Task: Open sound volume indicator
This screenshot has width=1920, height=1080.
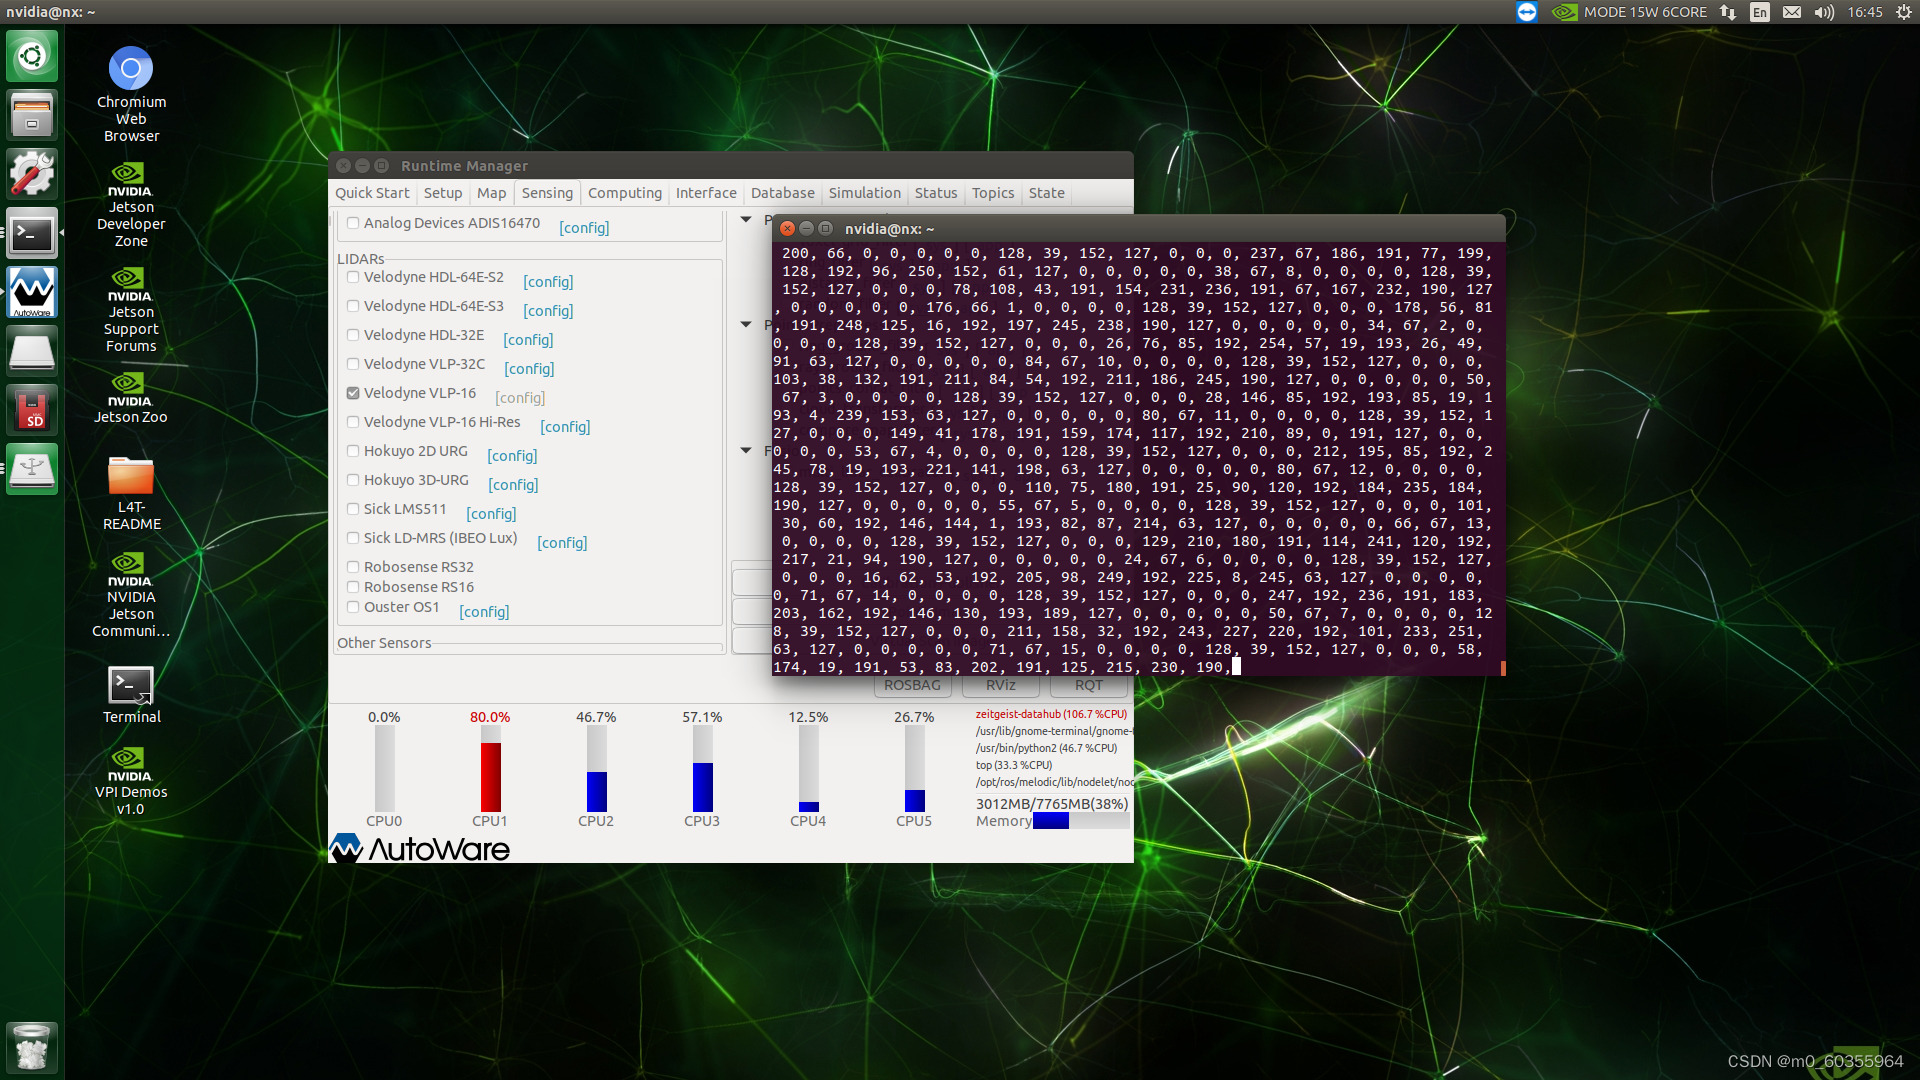Action: [x=1824, y=12]
